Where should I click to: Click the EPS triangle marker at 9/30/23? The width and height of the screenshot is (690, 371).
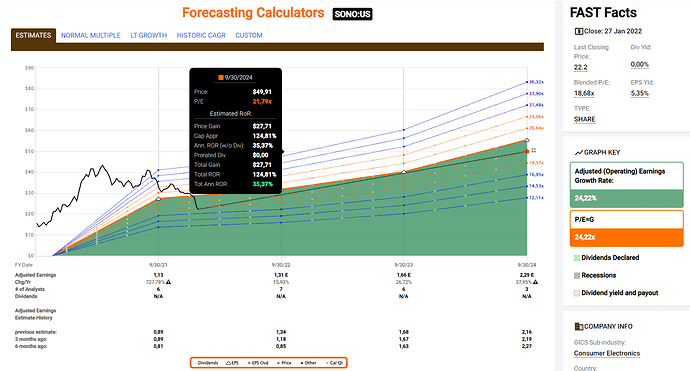[x=404, y=172]
